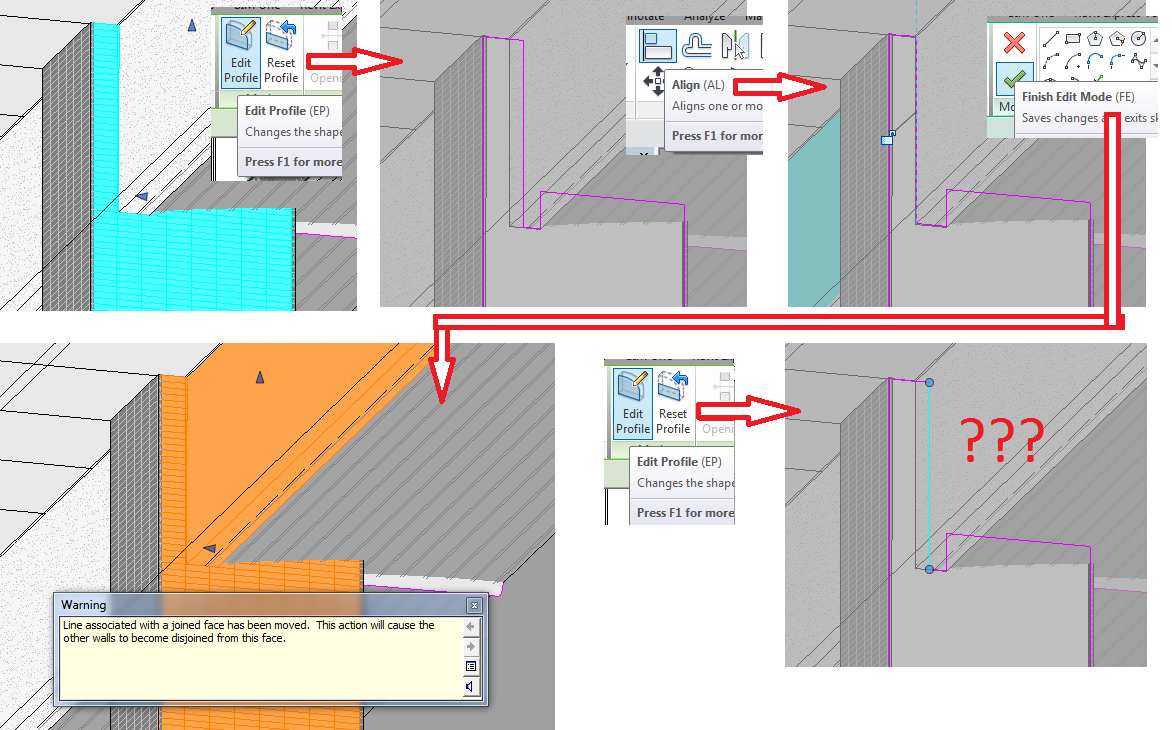Click the Annotate ribbon tab

coord(645,17)
